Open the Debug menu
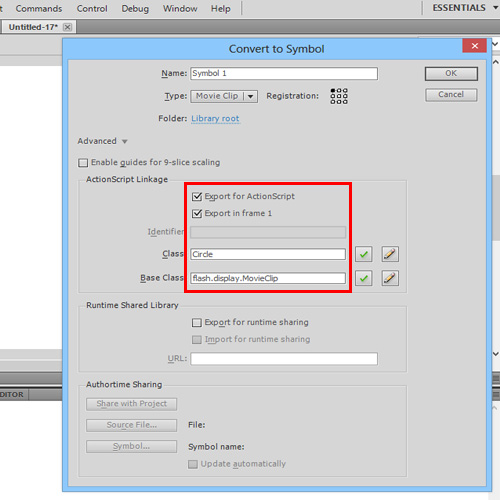500x500 pixels. pyautogui.click(x=135, y=9)
